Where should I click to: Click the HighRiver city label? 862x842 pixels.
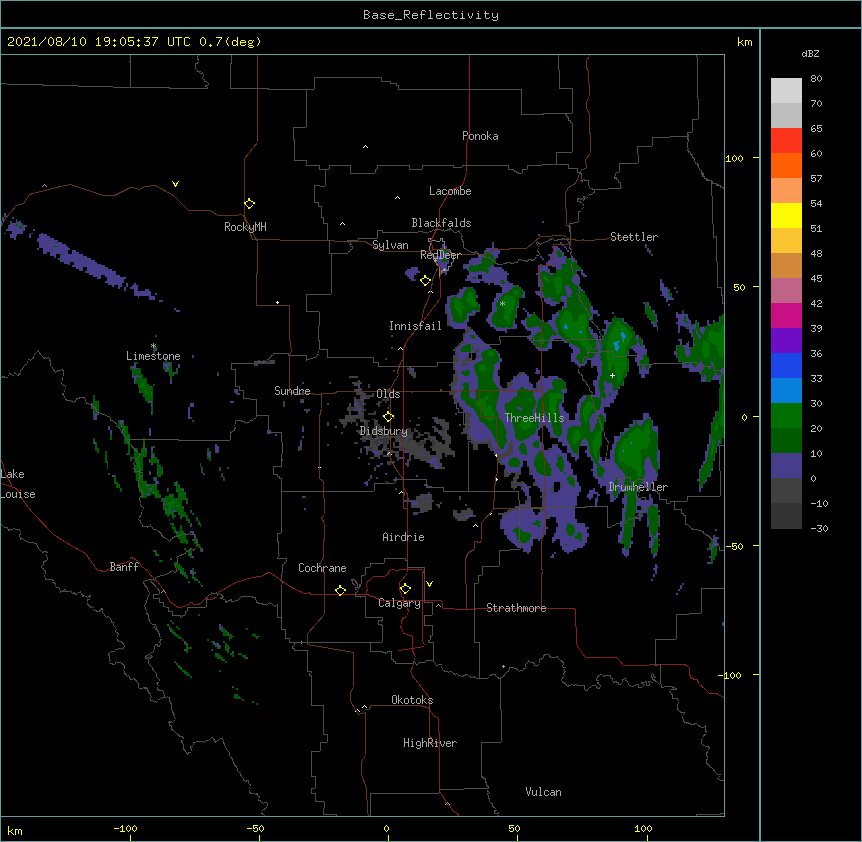tap(430, 743)
